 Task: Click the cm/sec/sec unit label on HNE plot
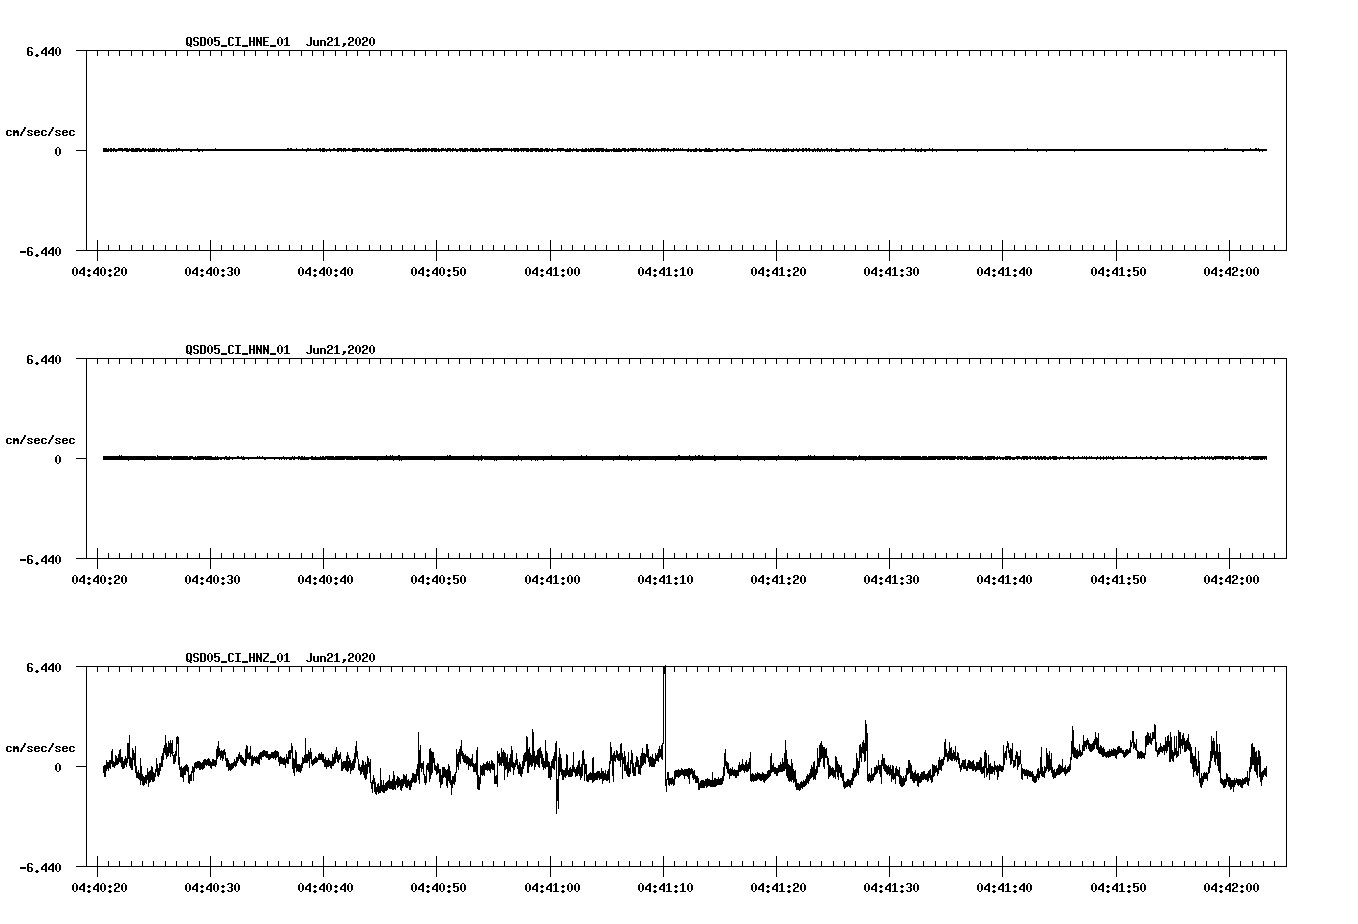40,132
